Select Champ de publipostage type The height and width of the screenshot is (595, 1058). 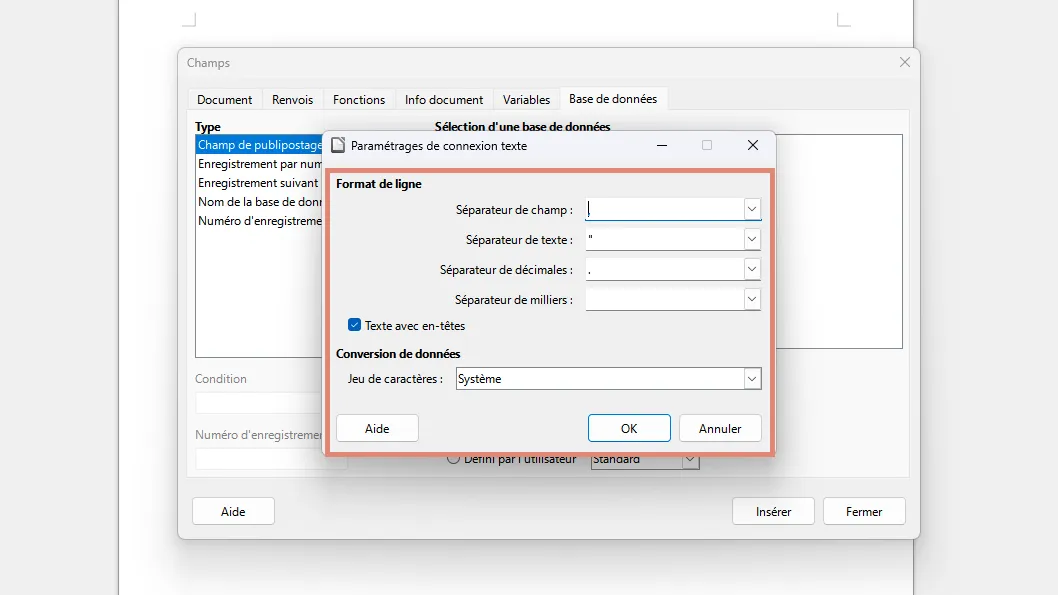(x=260, y=145)
